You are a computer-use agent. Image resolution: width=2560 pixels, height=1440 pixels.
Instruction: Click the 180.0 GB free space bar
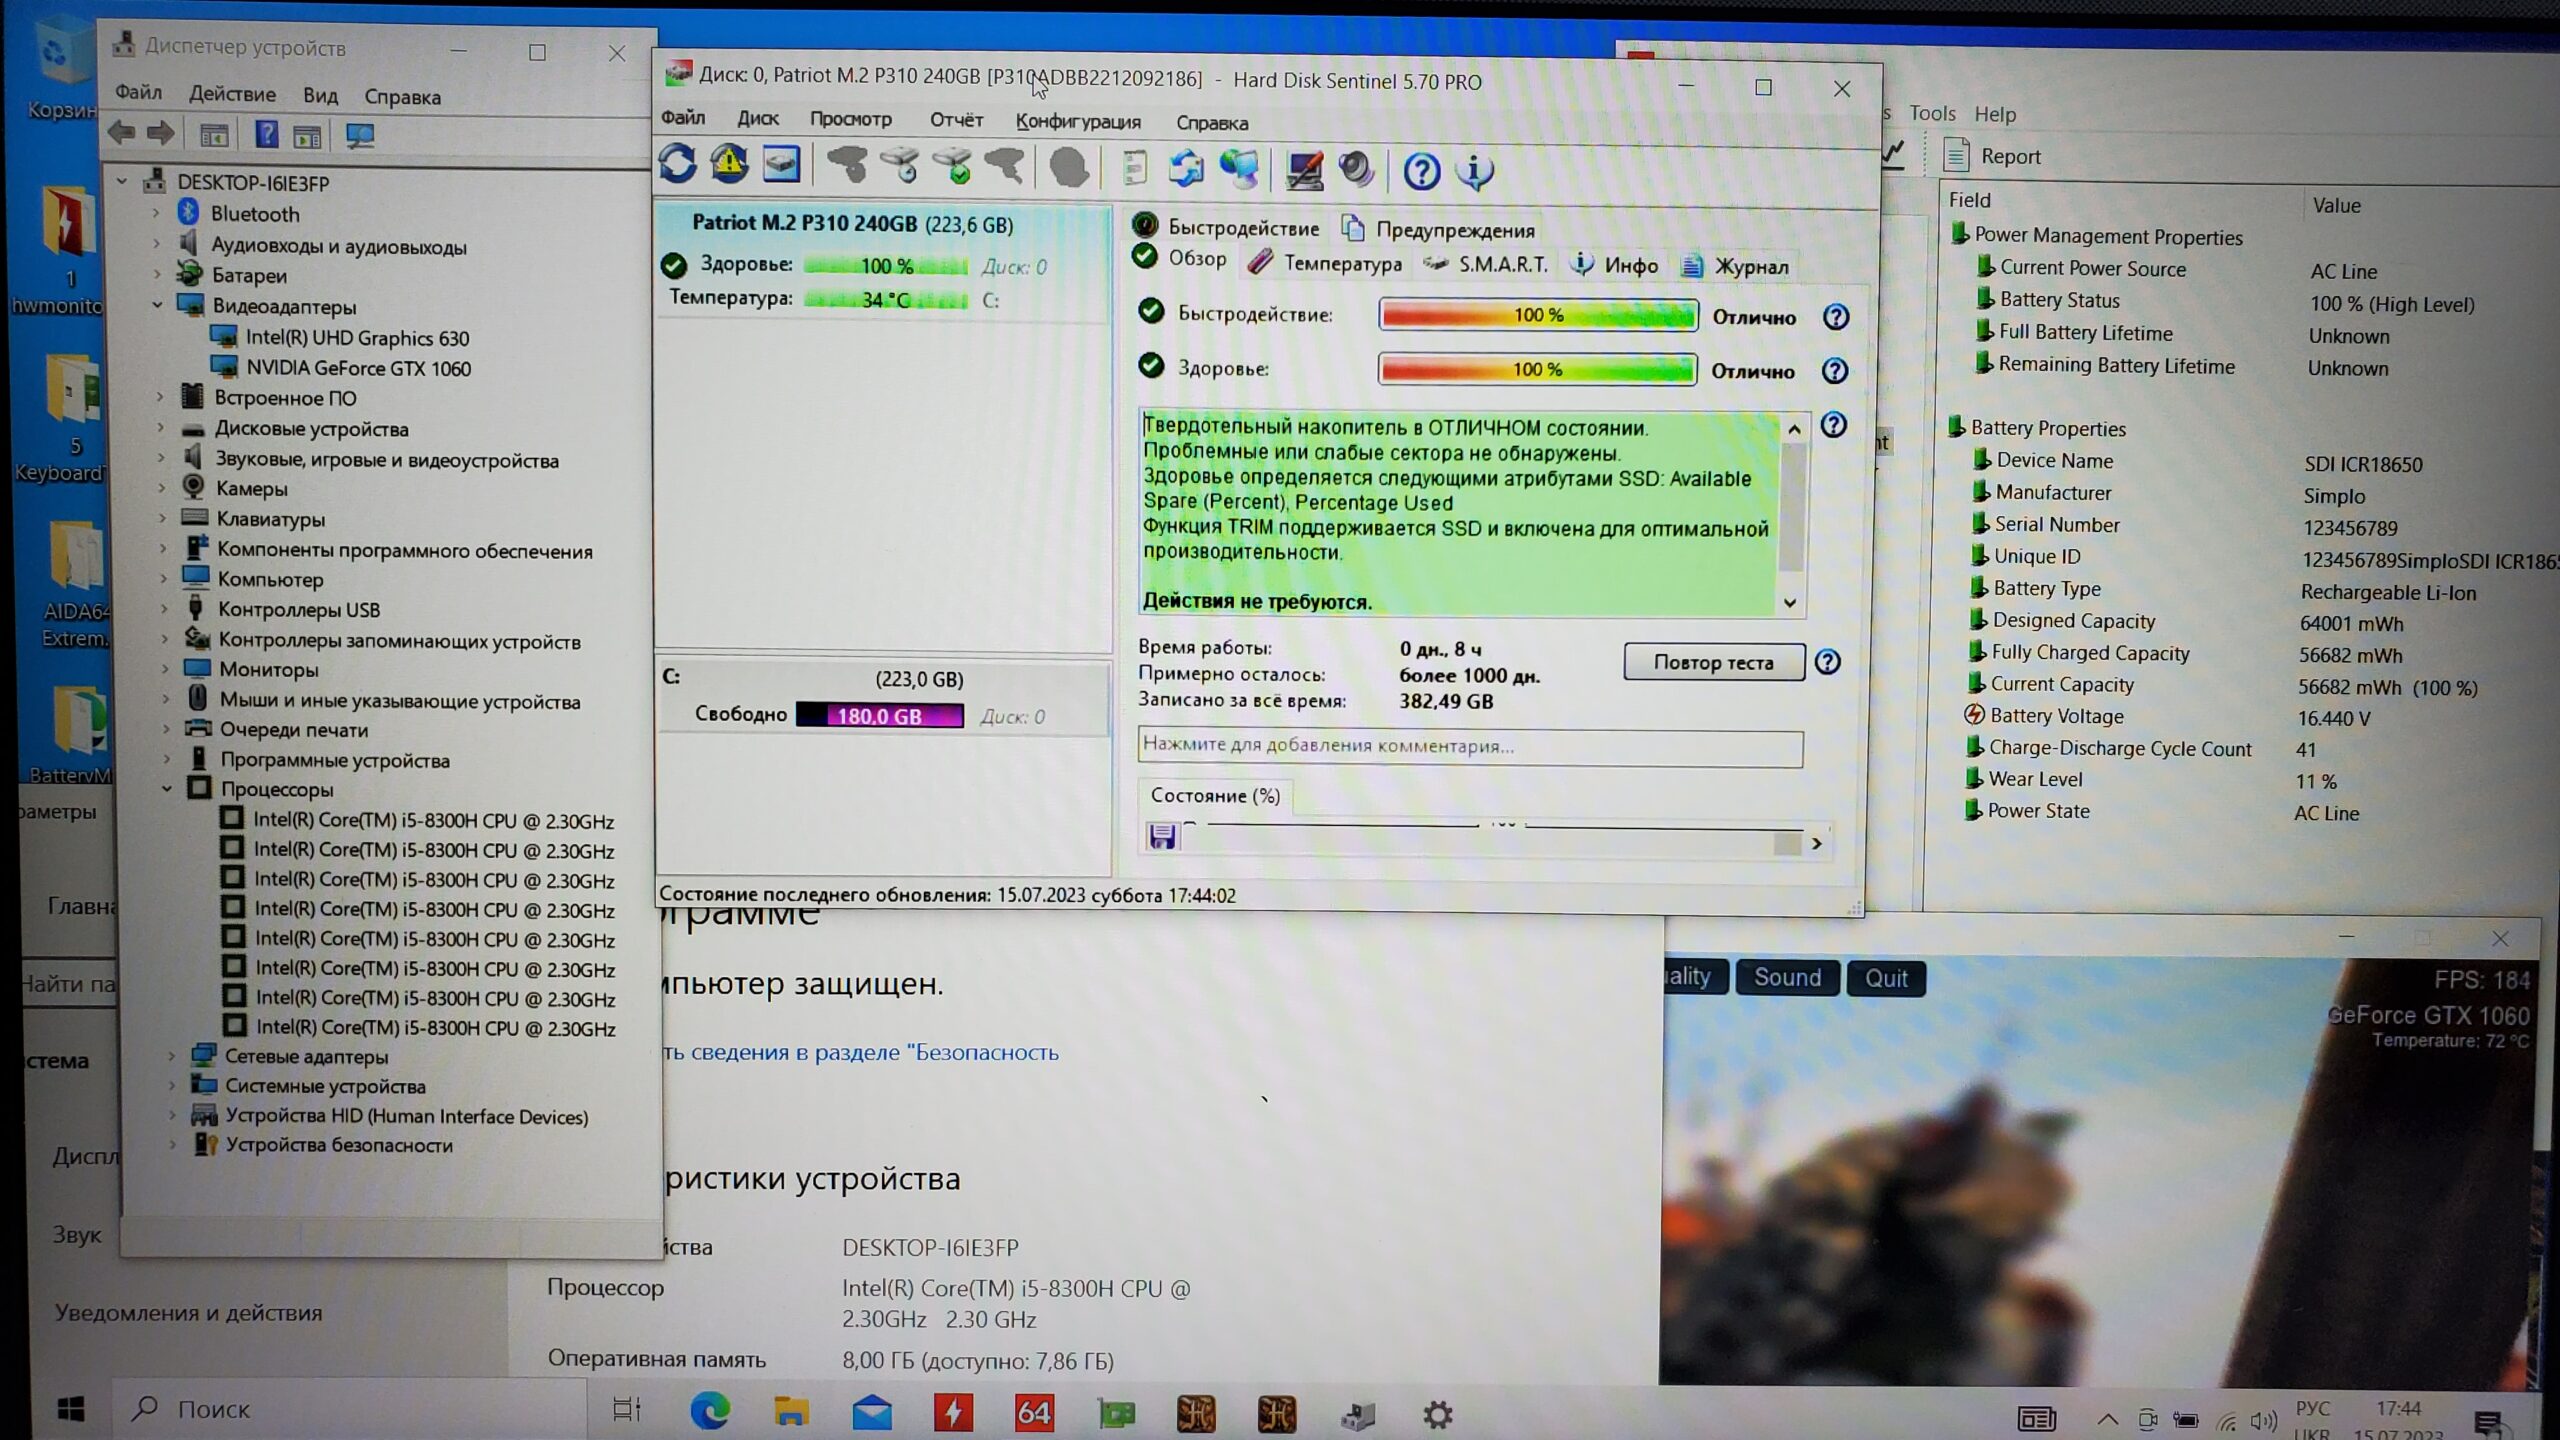pos(879,716)
